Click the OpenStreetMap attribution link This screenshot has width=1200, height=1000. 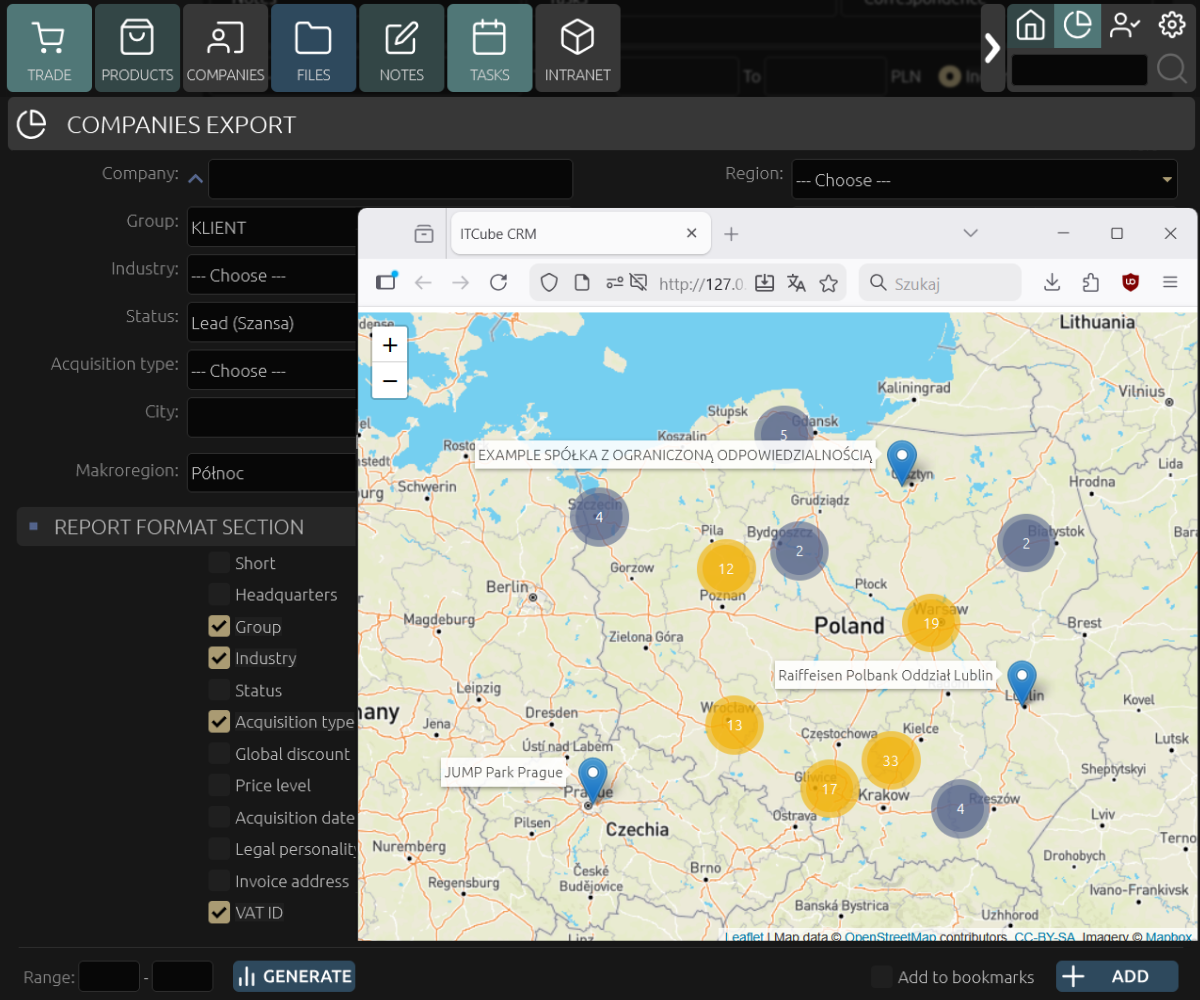890,937
